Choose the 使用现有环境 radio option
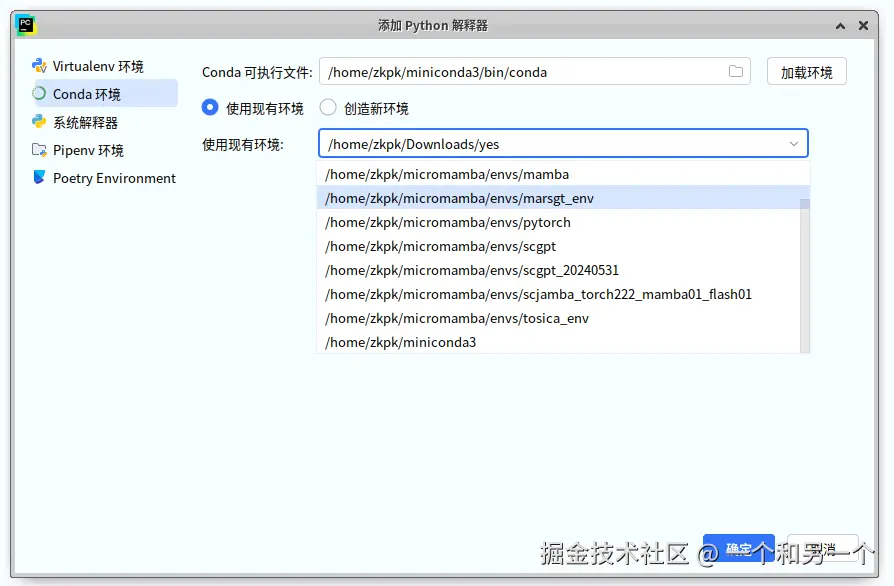 (x=210, y=107)
